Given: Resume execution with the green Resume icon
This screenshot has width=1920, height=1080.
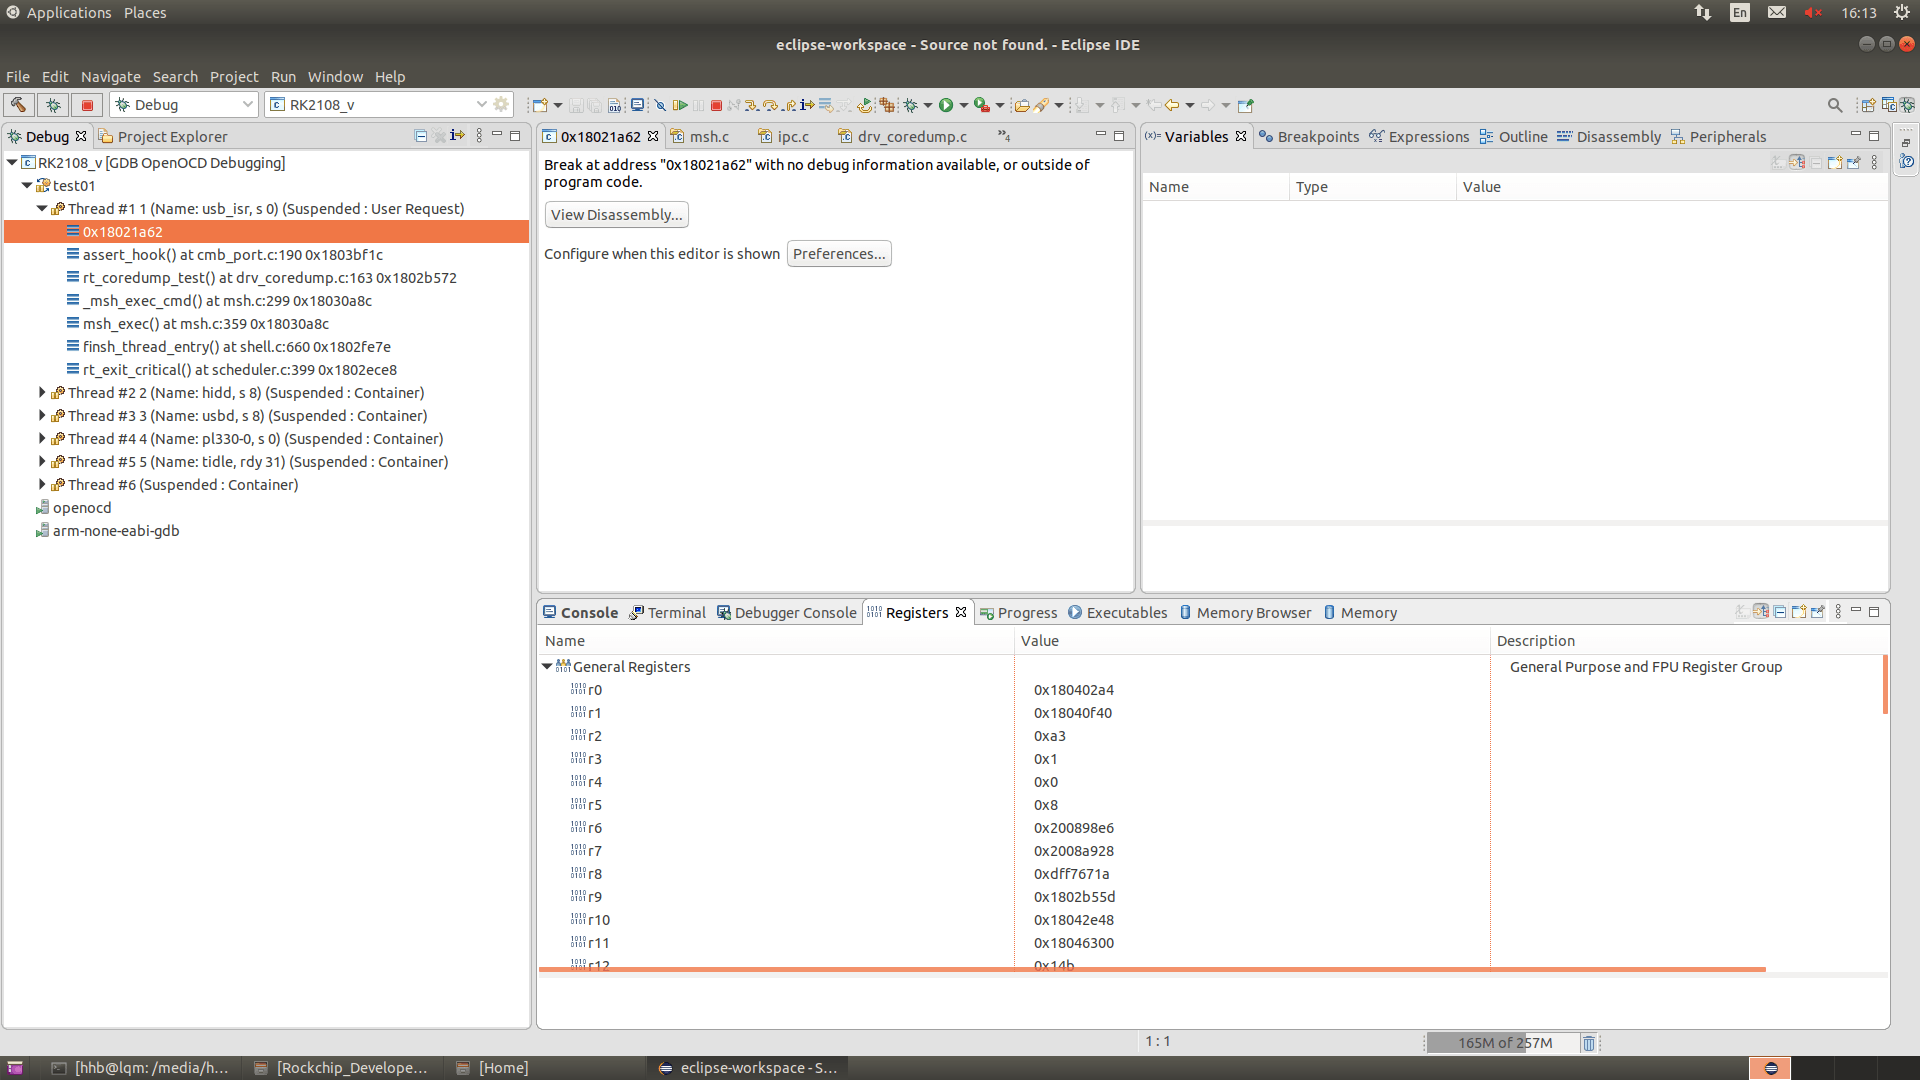Looking at the screenshot, I should tap(680, 105).
